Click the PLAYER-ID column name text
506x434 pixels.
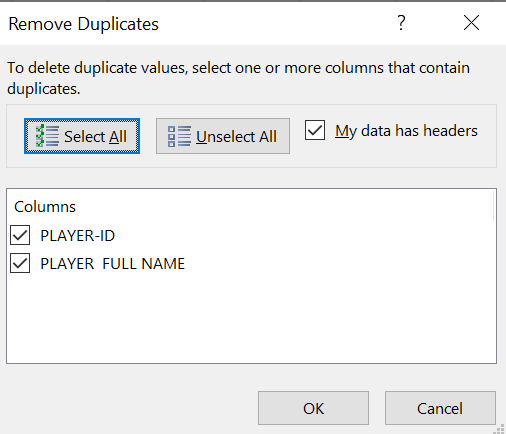(x=78, y=236)
